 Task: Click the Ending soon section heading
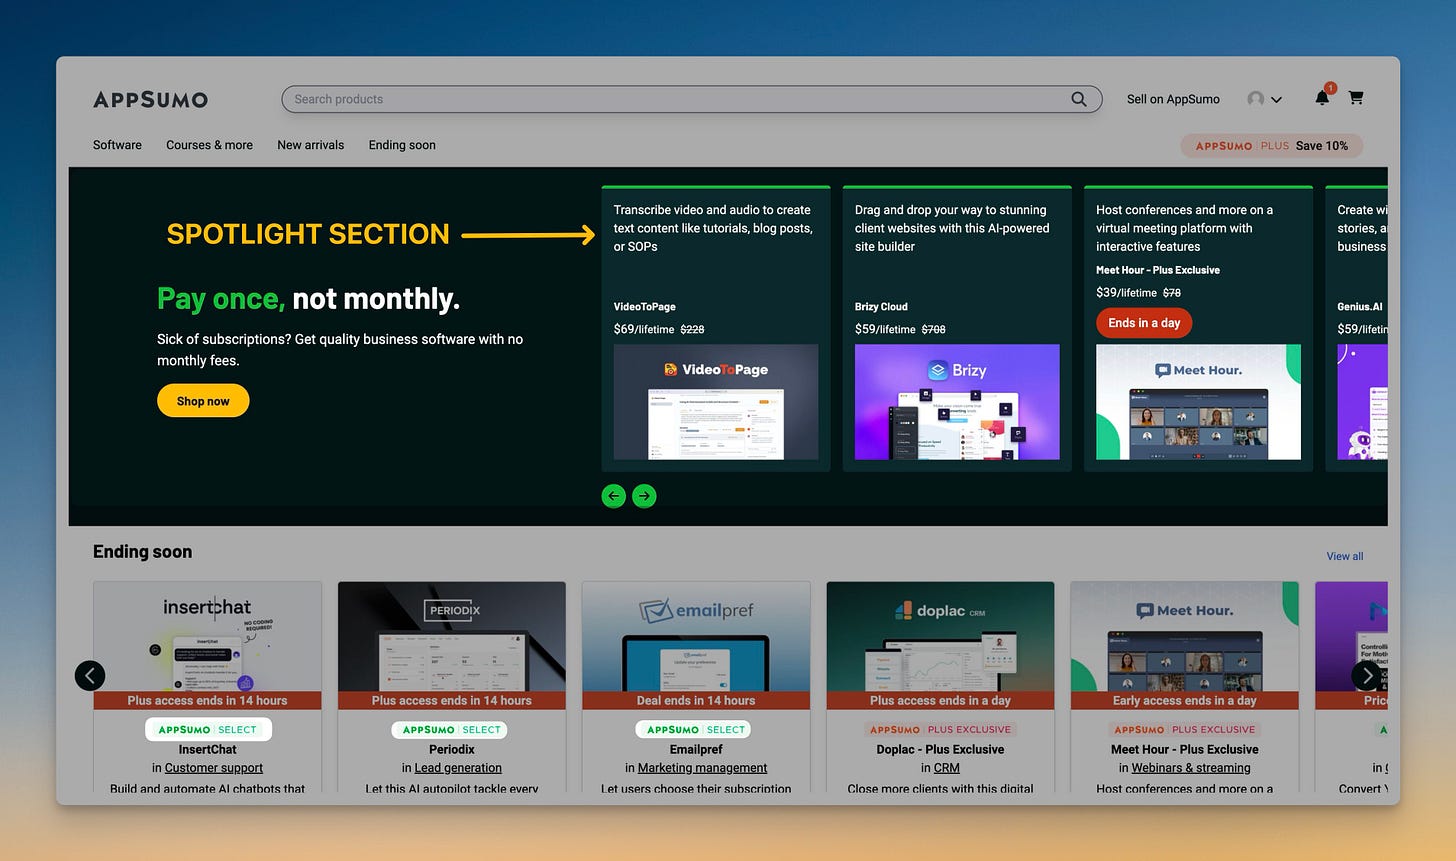coord(142,552)
